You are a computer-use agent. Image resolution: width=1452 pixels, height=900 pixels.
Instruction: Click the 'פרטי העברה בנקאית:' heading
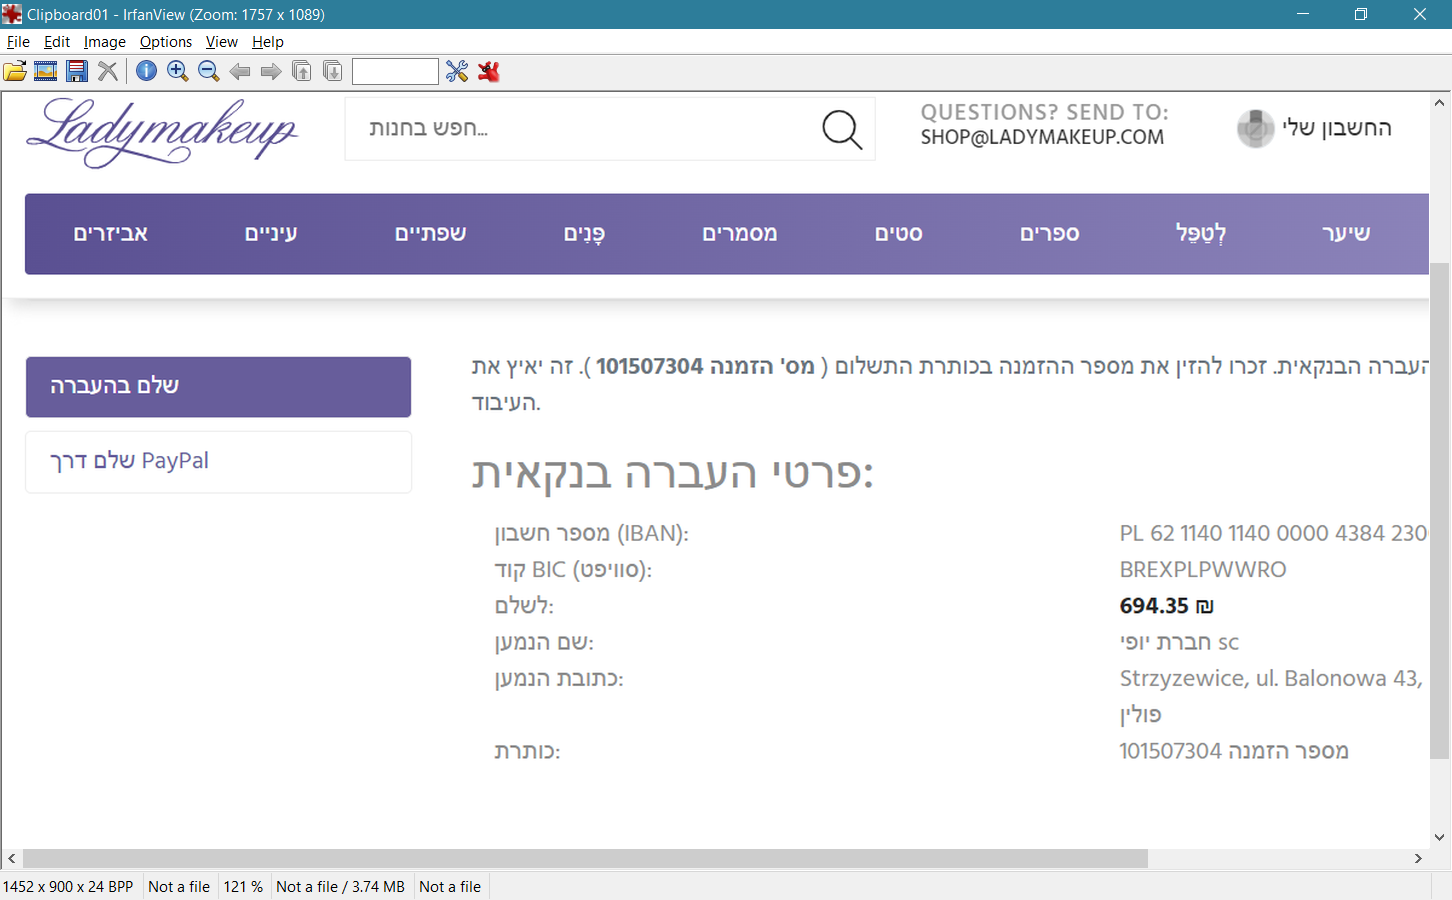click(x=673, y=473)
